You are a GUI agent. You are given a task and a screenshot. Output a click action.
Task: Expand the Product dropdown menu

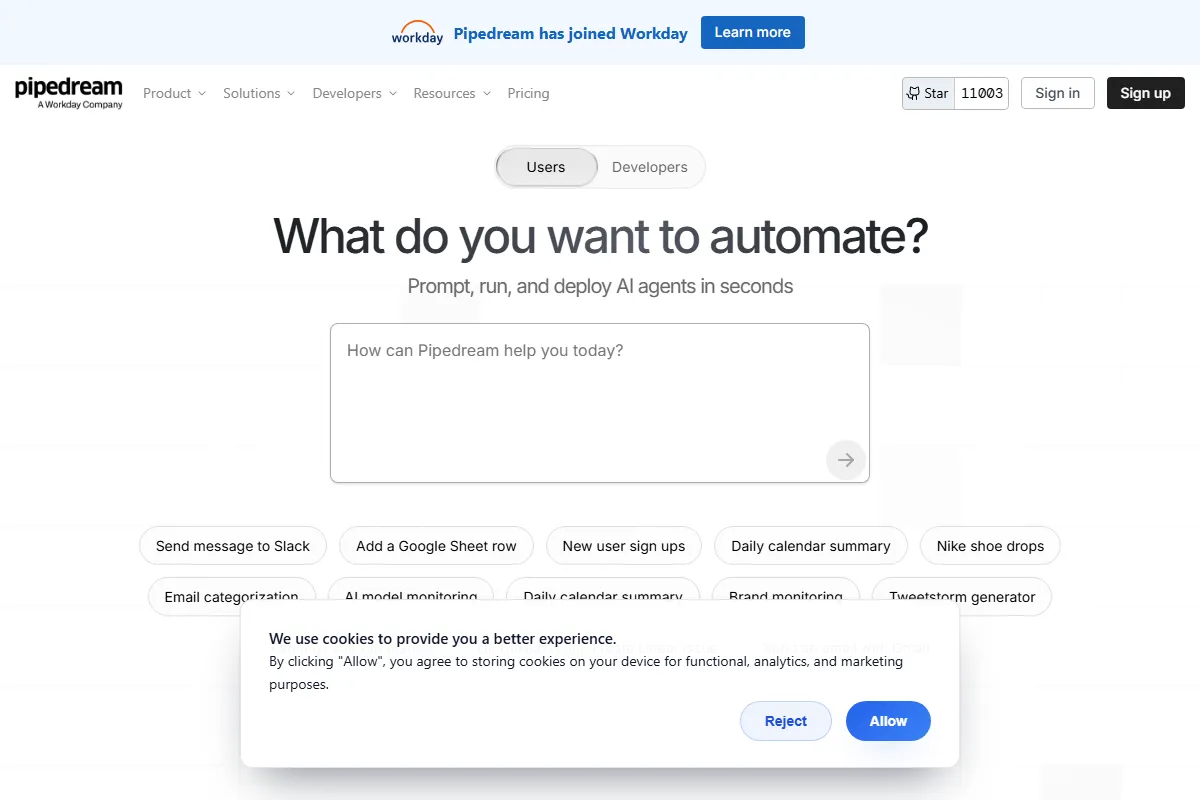click(x=174, y=93)
